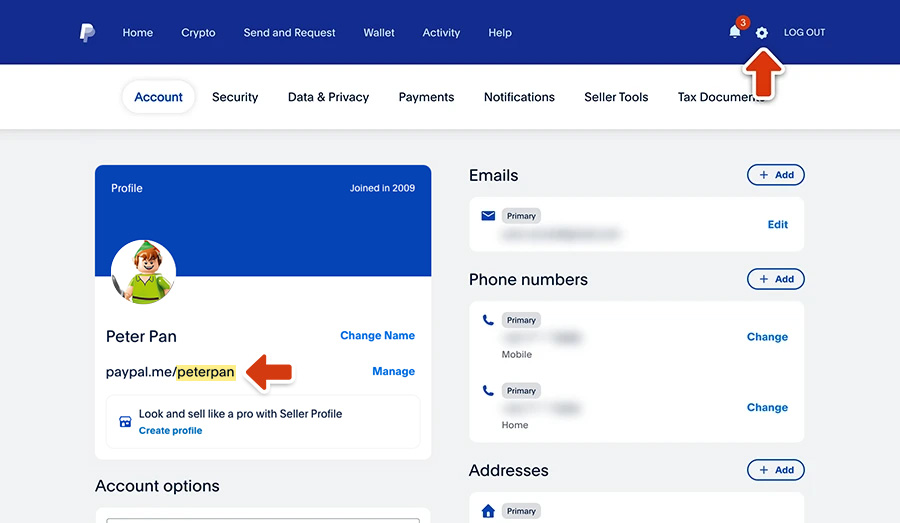
Task: Click the Home label under phone number
Action: coord(515,425)
